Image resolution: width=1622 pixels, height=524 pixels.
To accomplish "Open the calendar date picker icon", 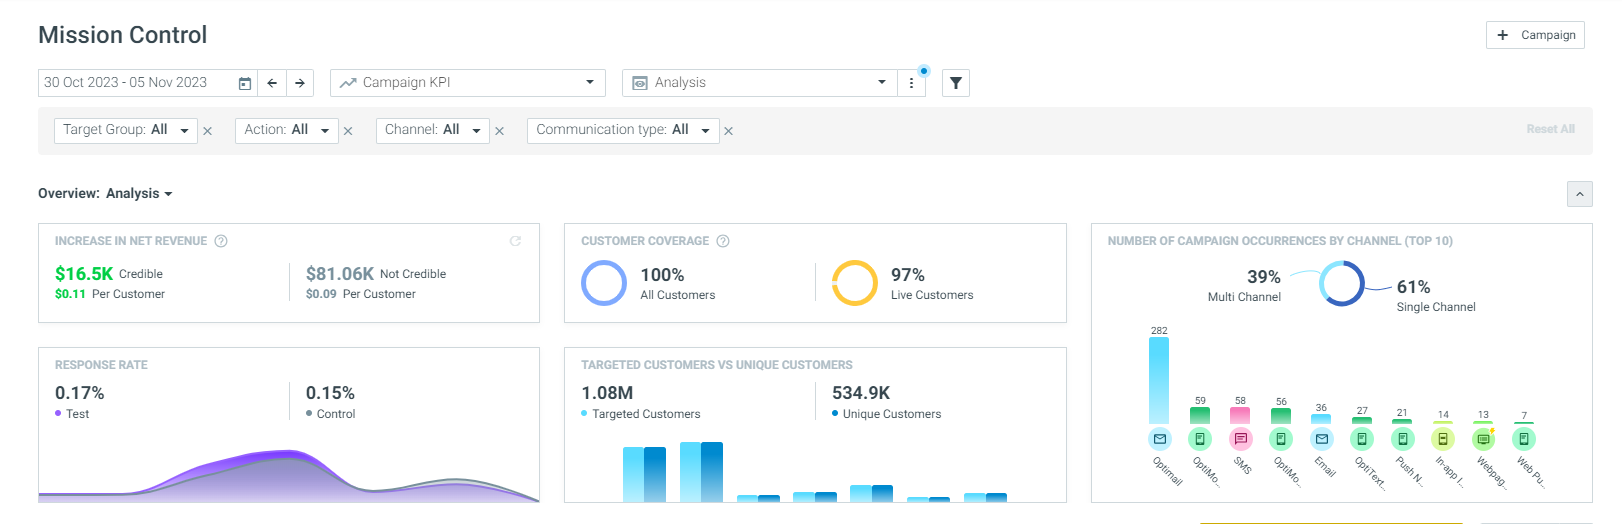I will pyautogui.click(x=245, y=83).
